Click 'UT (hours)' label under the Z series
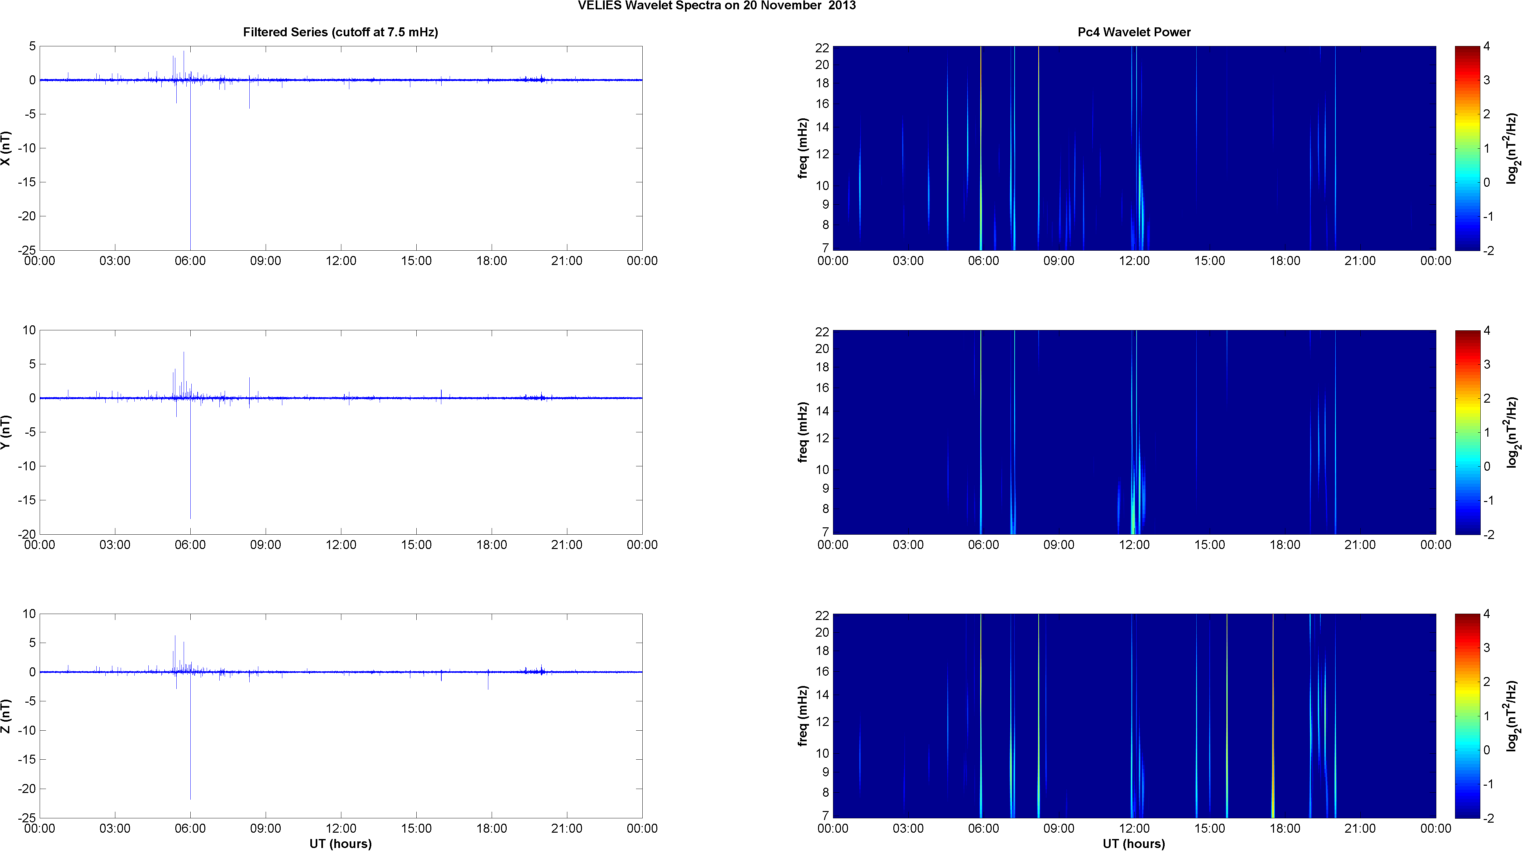This screenshot has height=851, width=1522. click(x=340, y=844)
